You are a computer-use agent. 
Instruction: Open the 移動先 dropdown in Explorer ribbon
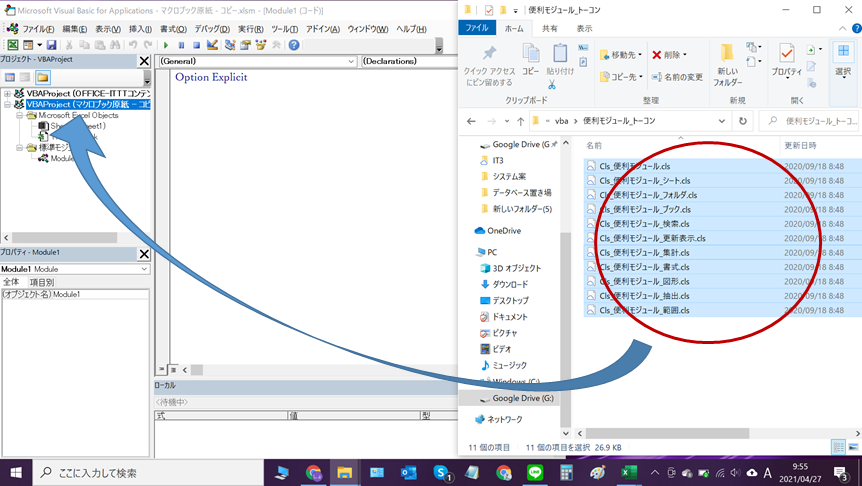[621, 55]
